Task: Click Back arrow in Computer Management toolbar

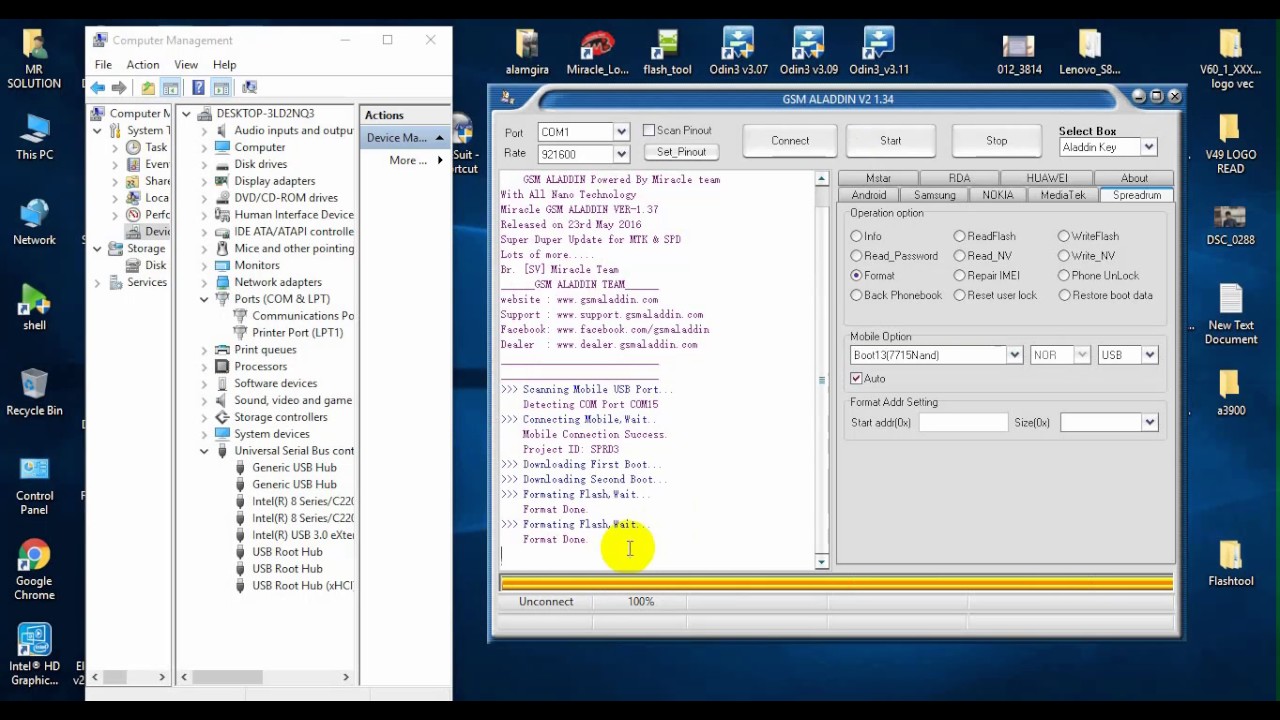Action: point(98,88)
